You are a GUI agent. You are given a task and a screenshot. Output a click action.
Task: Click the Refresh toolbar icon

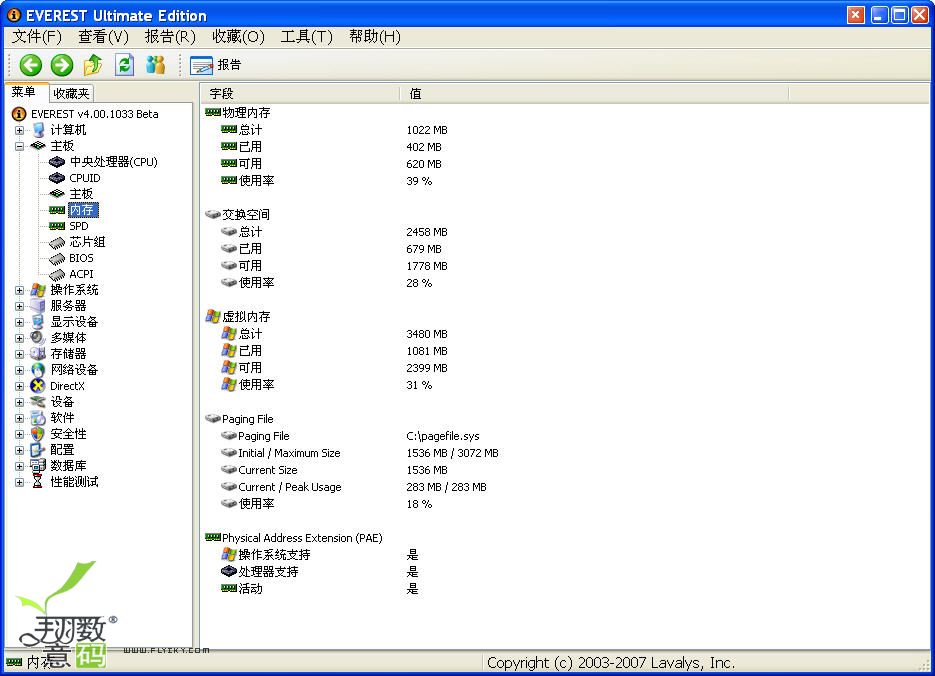tap(124, 64)
